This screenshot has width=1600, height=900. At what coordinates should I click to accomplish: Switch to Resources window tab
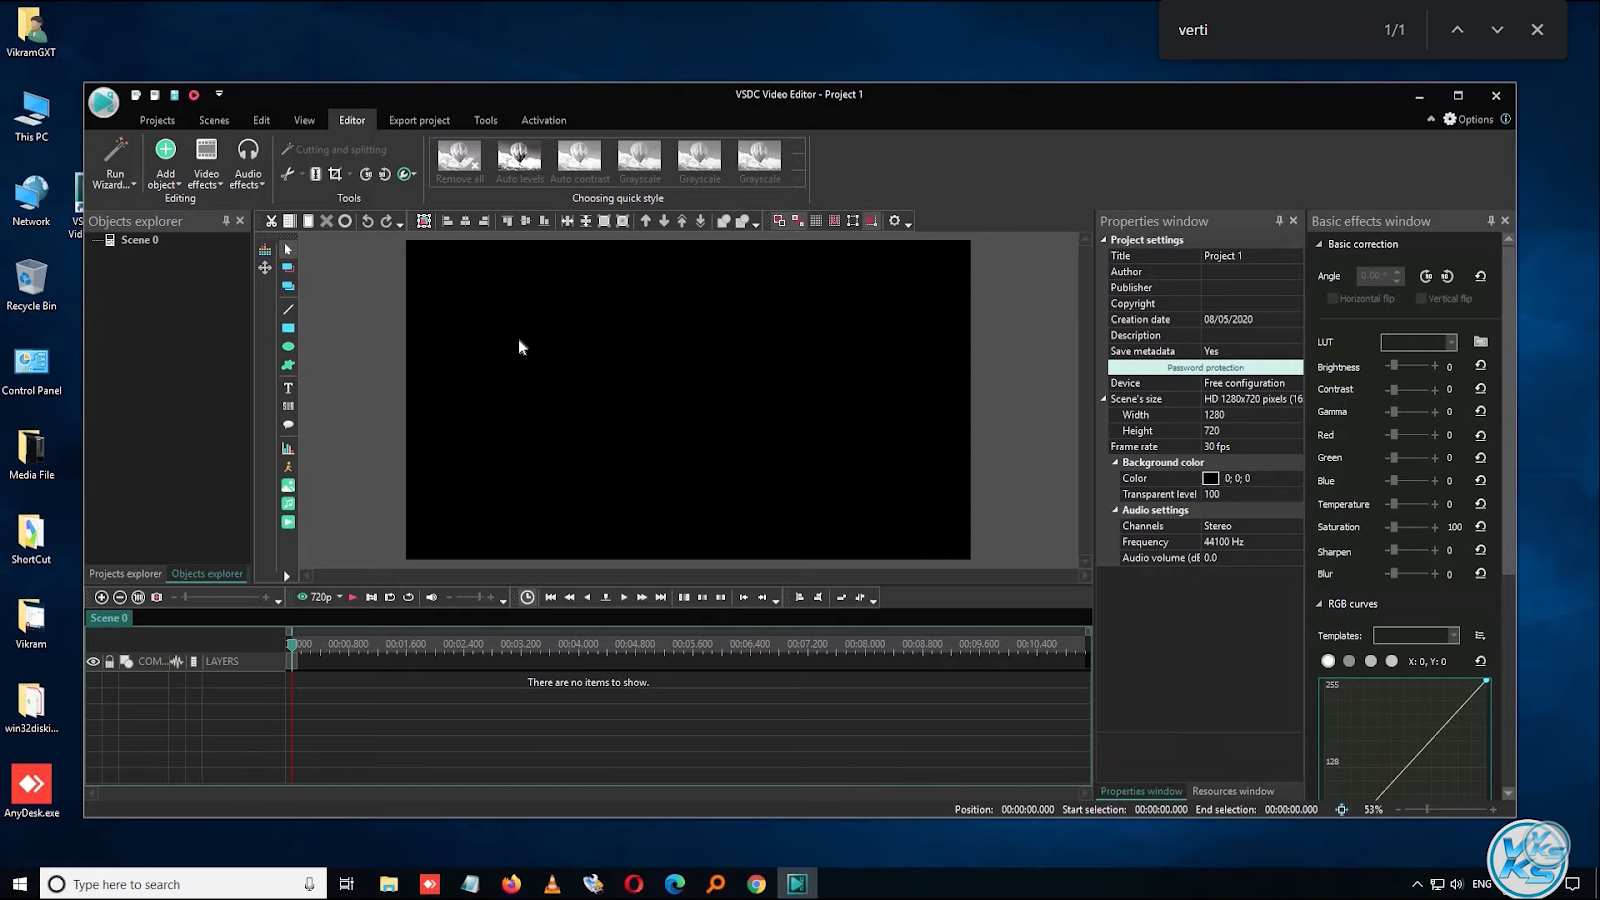(1233, 791)
